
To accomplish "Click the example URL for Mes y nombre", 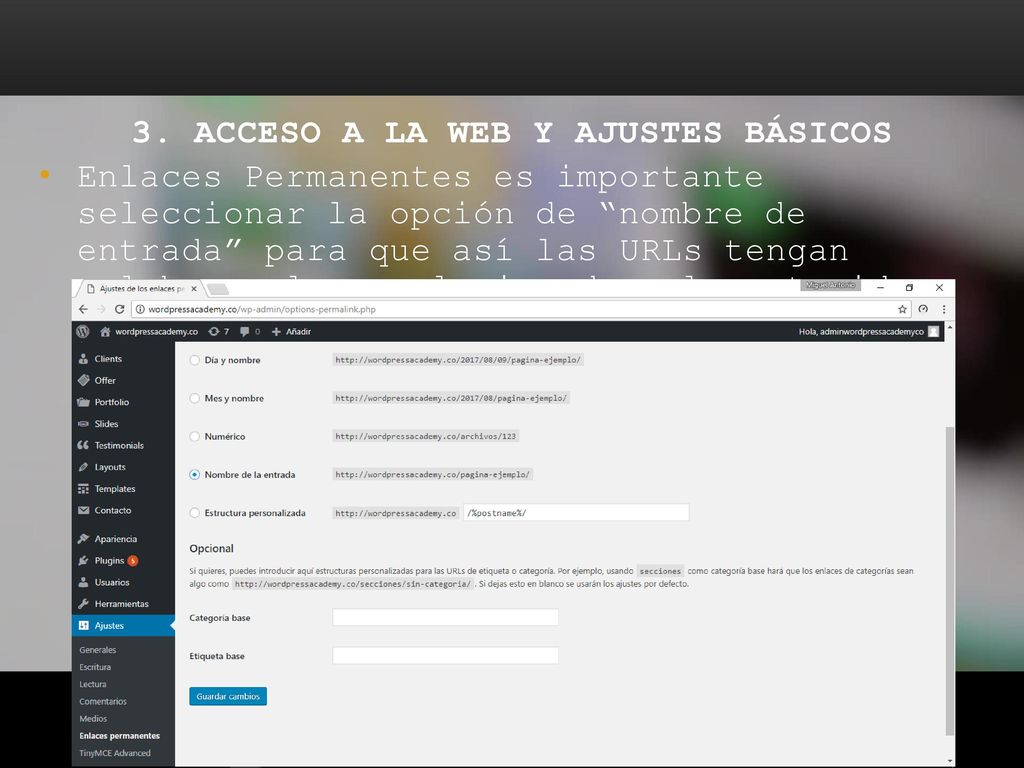I will click(451, 398).
